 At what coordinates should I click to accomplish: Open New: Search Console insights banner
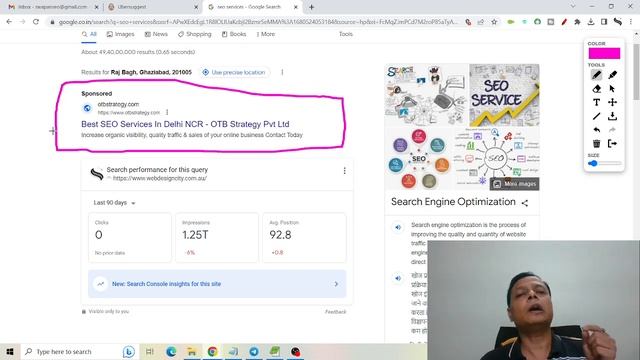[217, 284]
